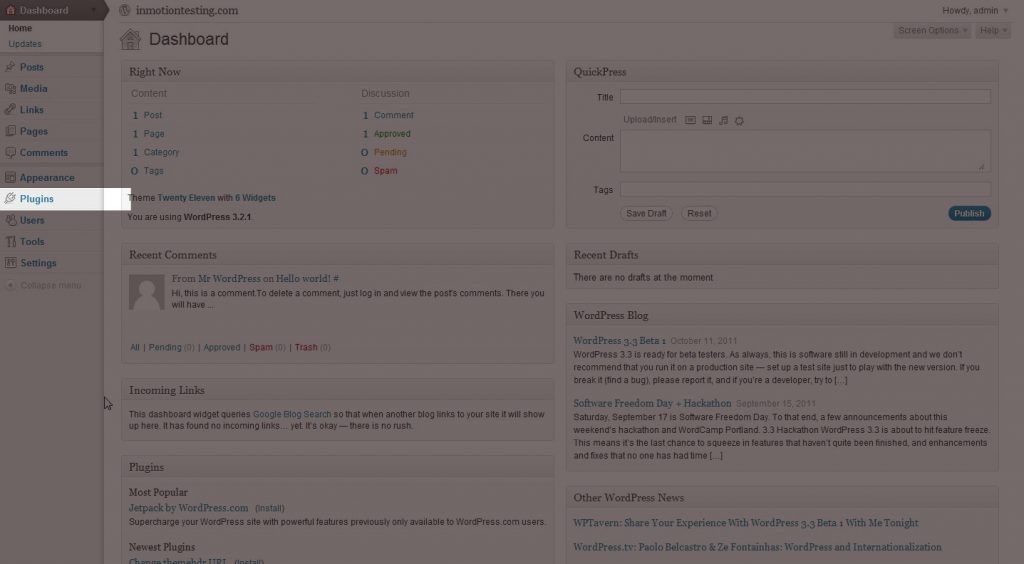Open the Updates submenu item

click(x=25, y=44)
